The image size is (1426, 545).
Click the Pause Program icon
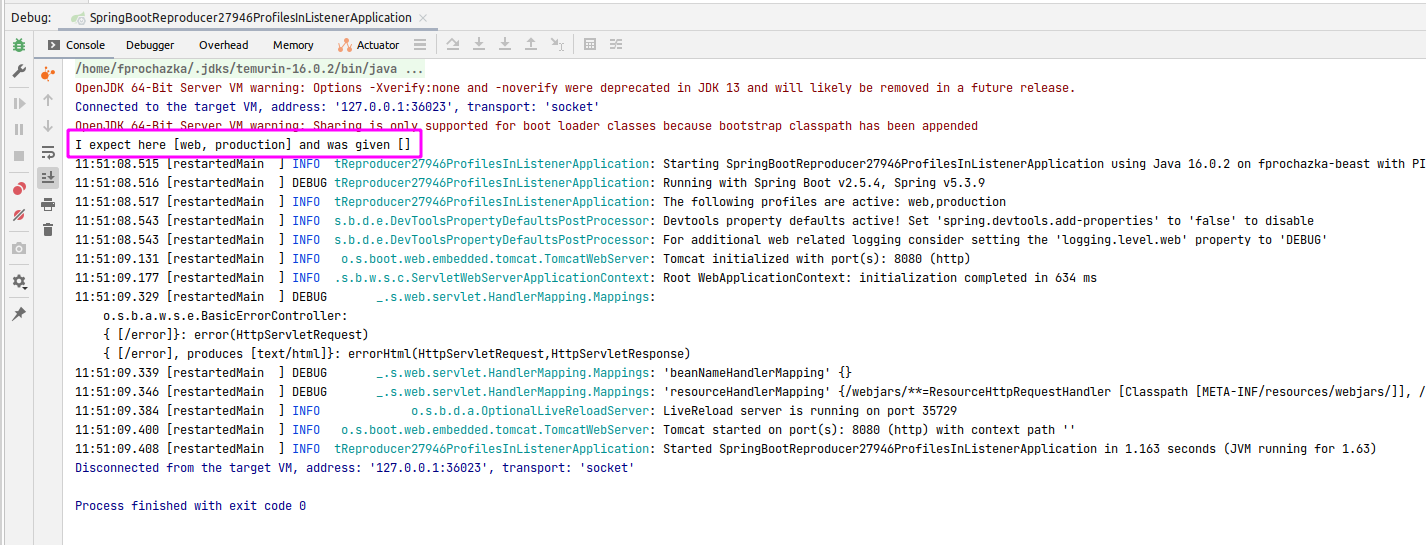[19, 129]
